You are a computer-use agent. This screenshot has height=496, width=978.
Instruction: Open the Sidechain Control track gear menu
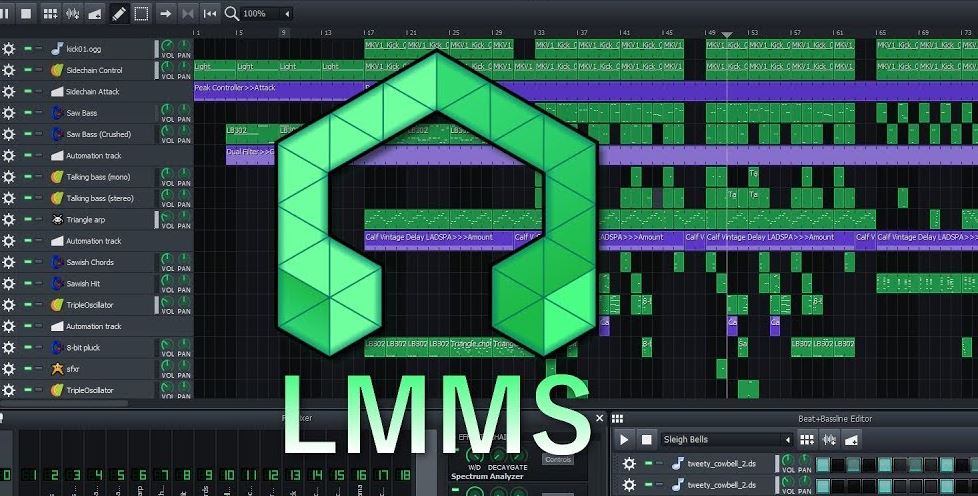(x=8, y=71)
